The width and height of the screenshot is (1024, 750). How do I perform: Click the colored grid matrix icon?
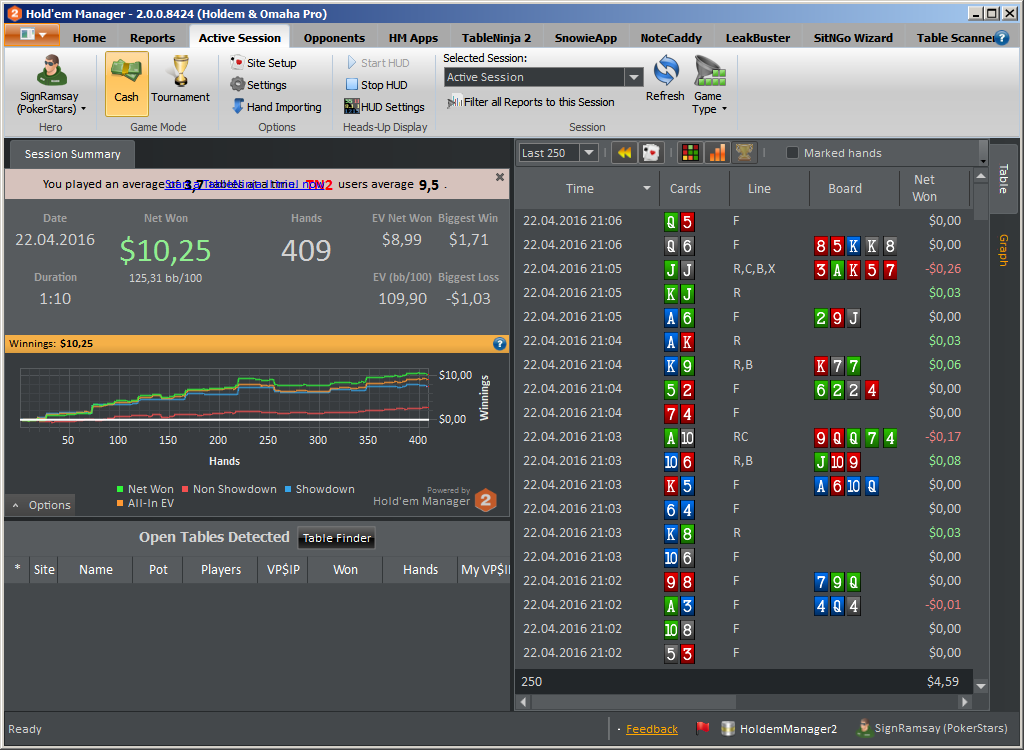(690, 153)
